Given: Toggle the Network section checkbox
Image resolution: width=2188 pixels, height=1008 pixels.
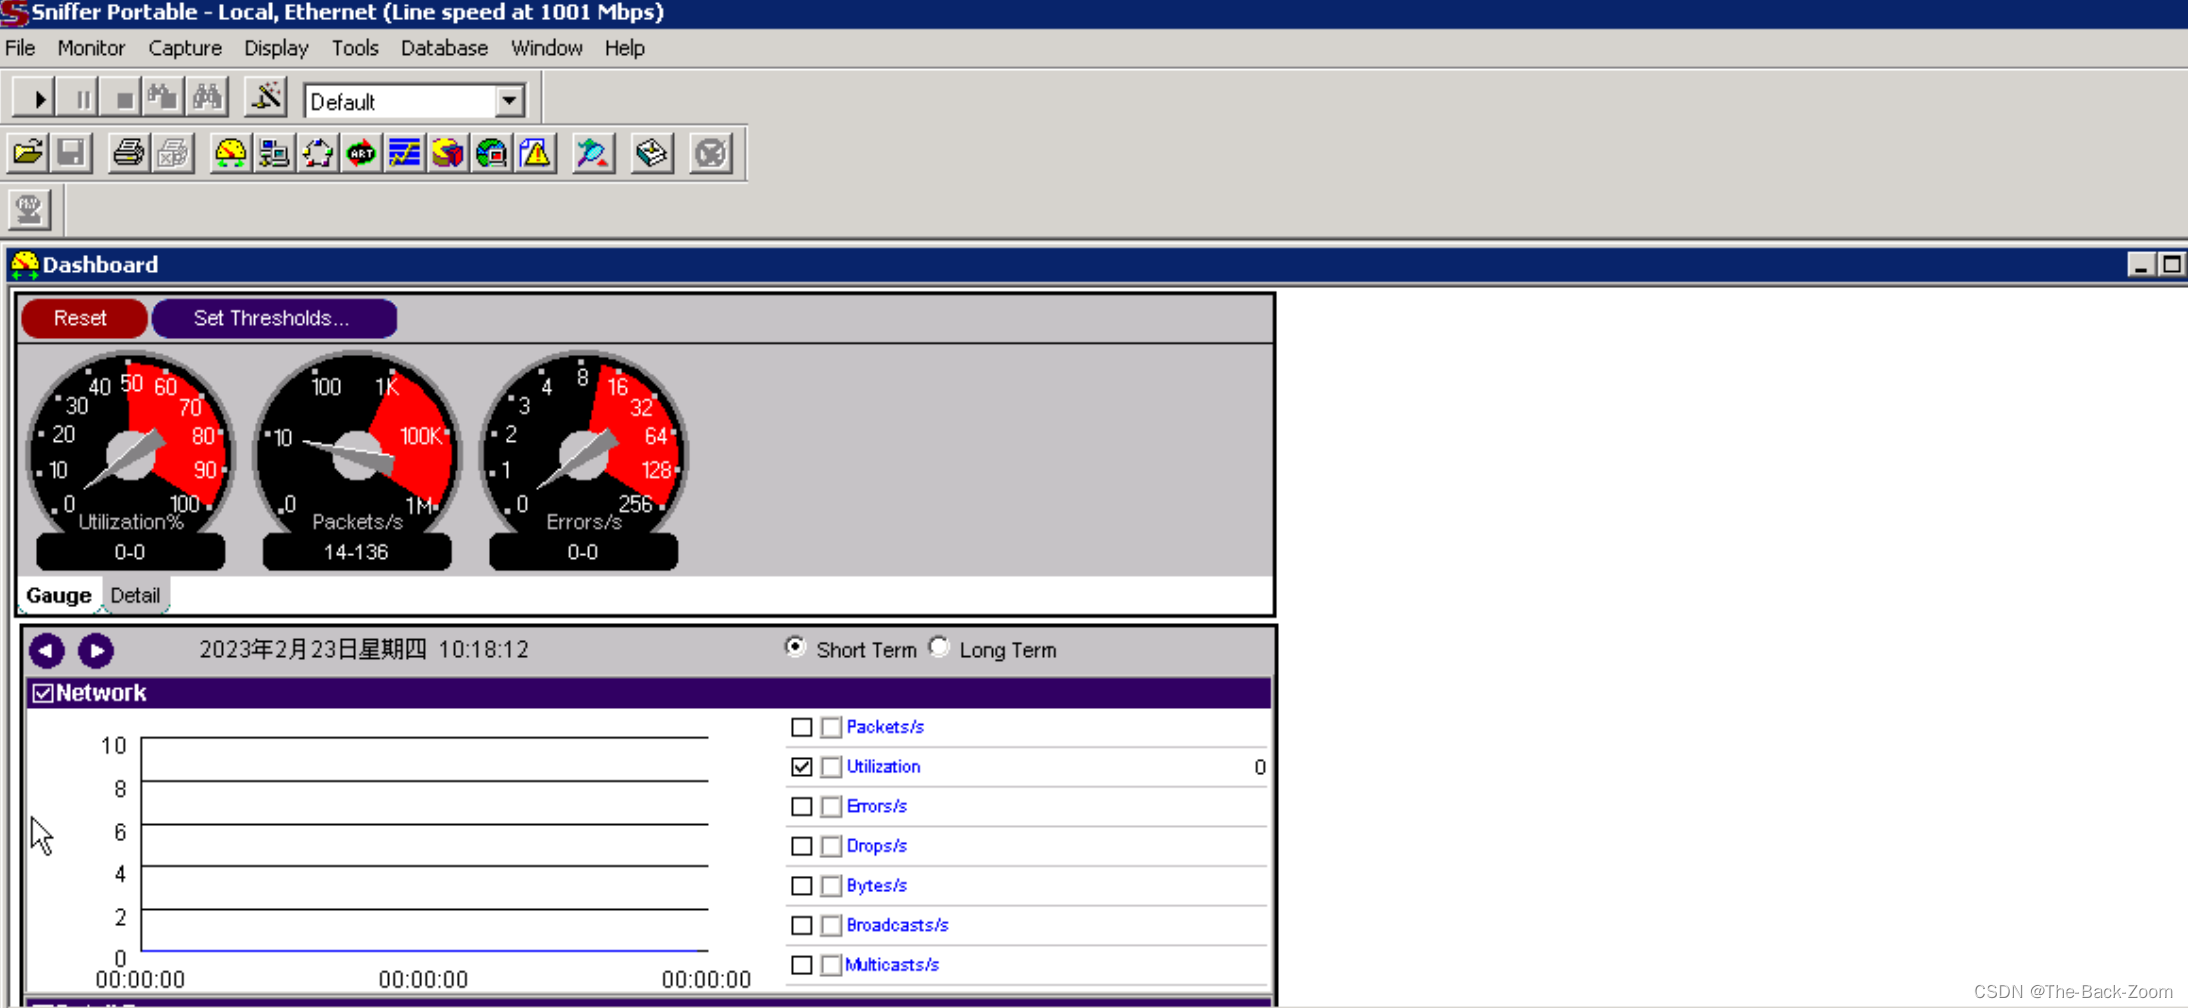Looking at the screenshot, I should (x=43, y=693).
